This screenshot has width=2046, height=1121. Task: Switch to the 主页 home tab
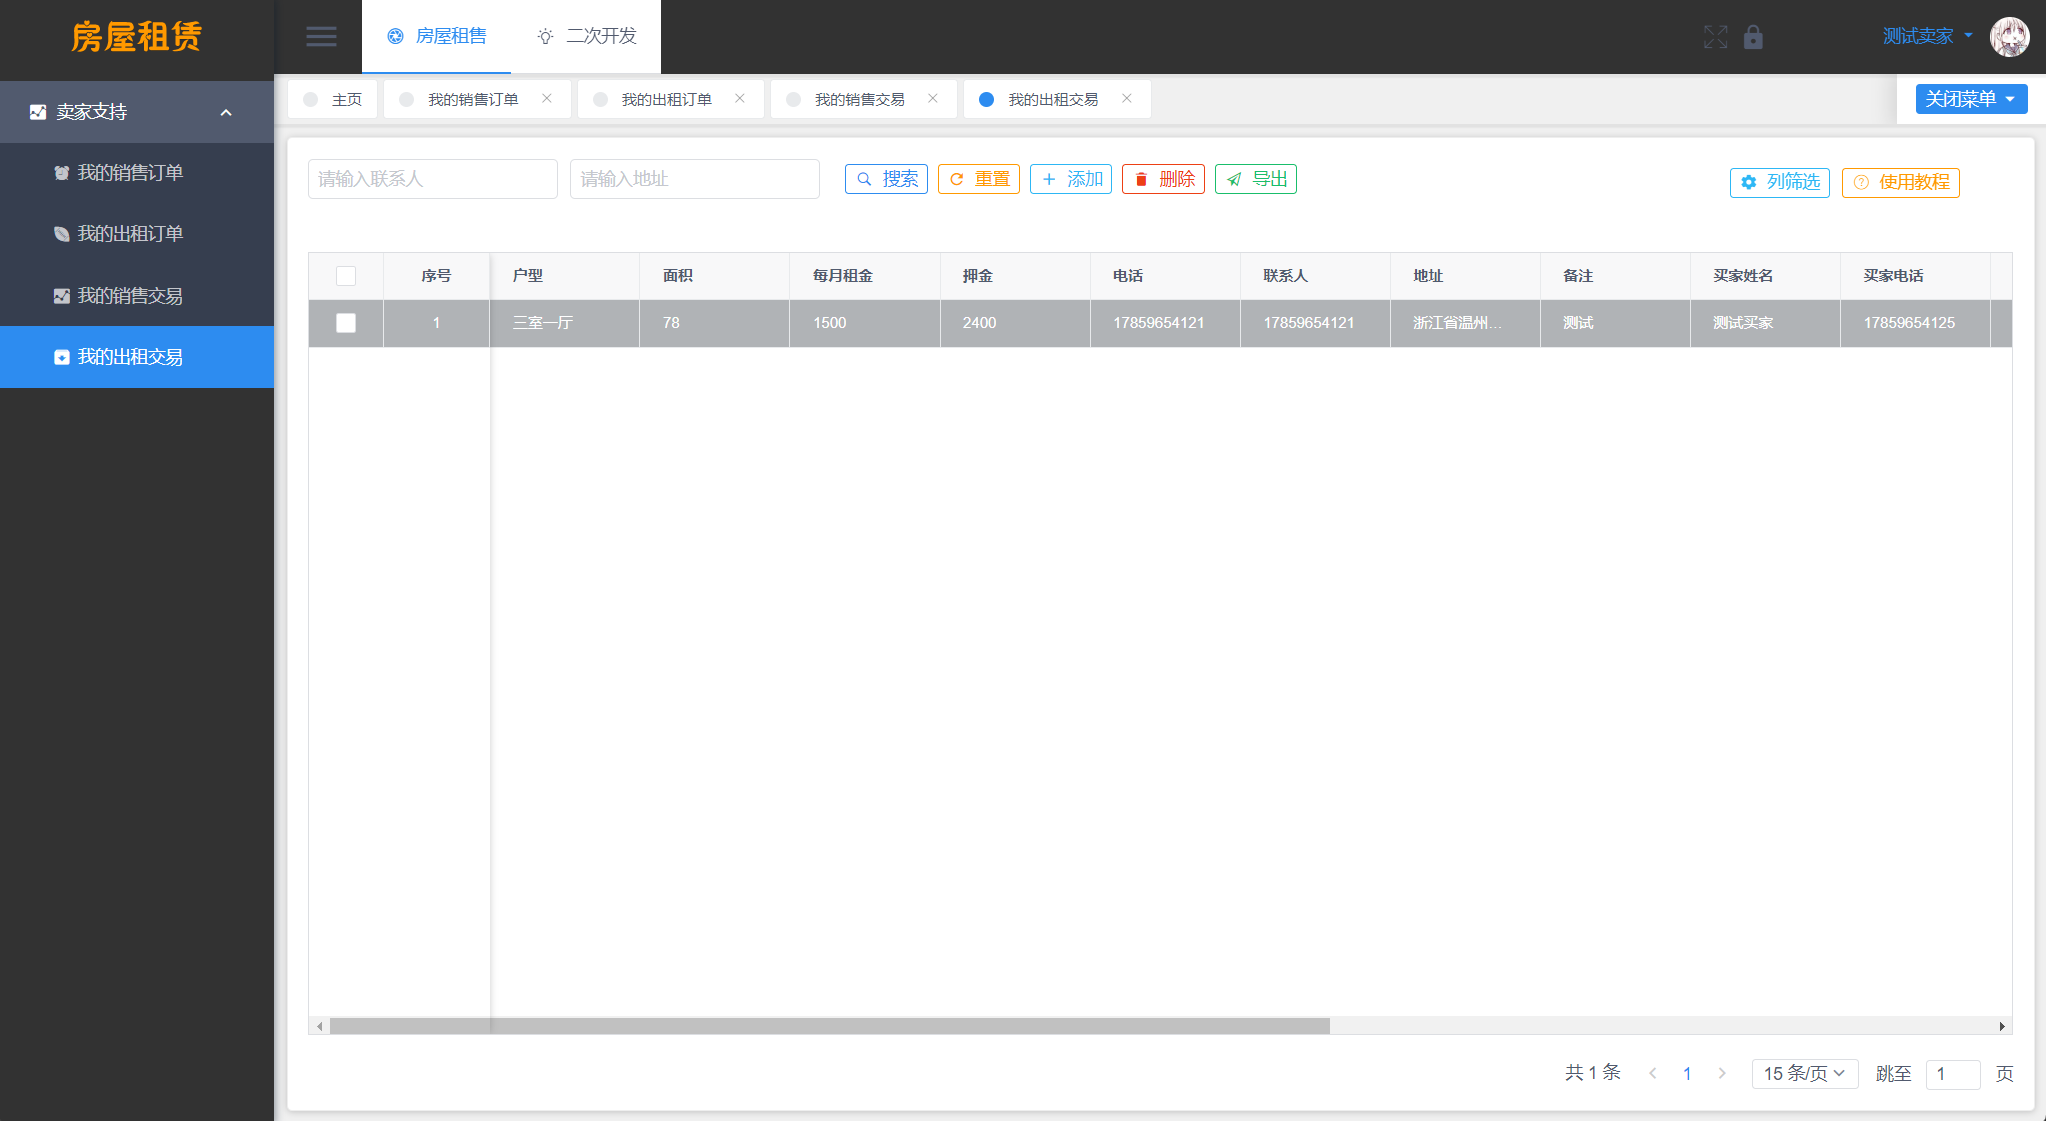pyautogui.click(x=353, y=98)
